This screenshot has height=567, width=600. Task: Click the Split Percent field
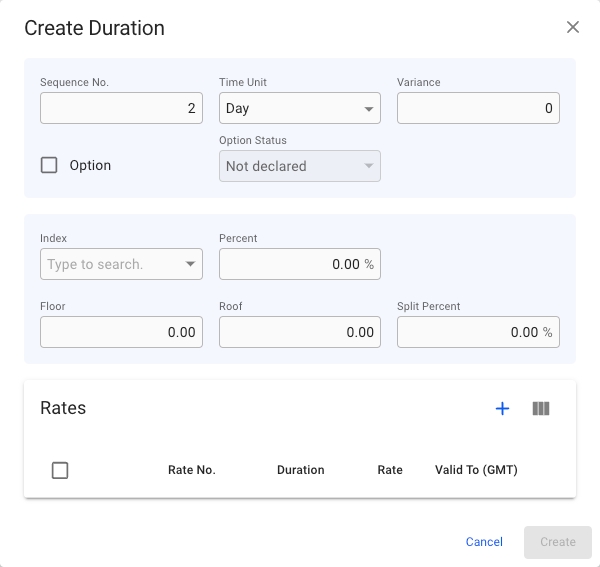pyautogui.click(x=470, y=332)
